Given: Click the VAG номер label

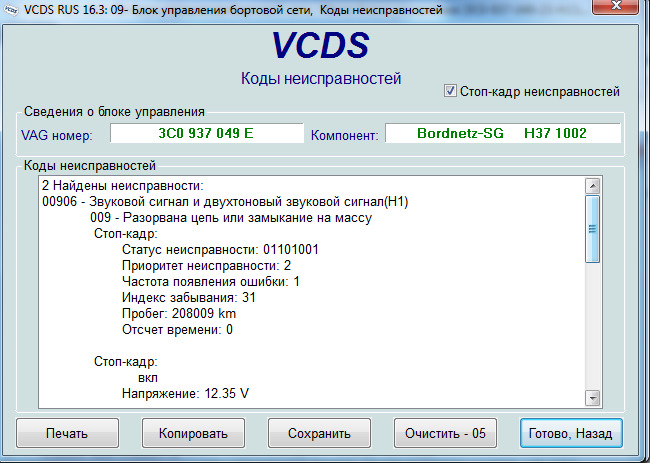Looking at the screenshot, I should click(x=57, y=135).
